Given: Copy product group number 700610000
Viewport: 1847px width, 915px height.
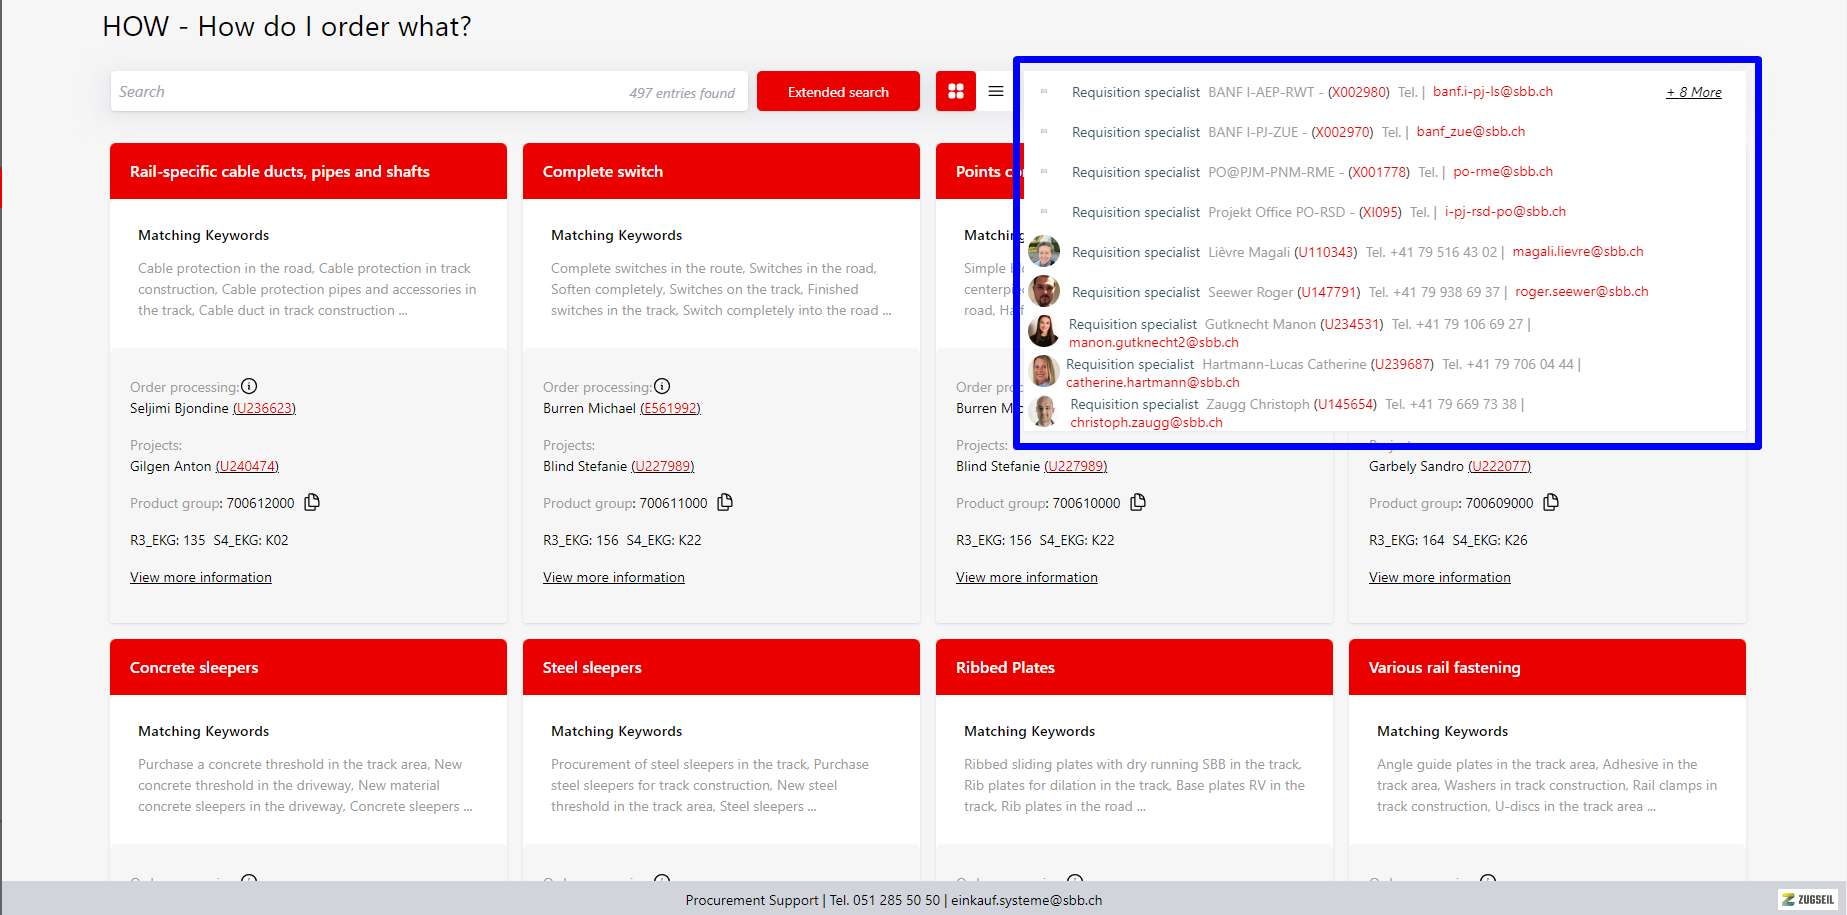Looking at the screenshot, I should pyautogui.click(x=1138, y=502).
